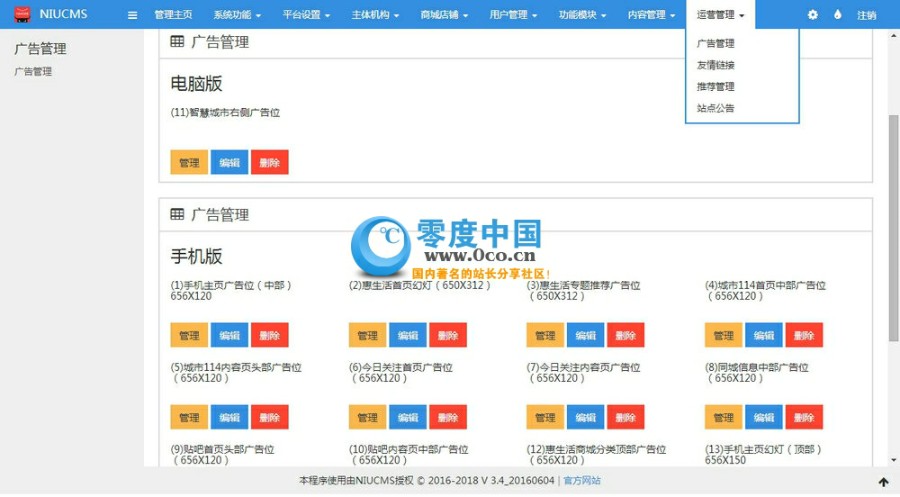Click 管理 for 惠生活首页幻灯
Screen dimensions: 900x497
pos(367,335)
